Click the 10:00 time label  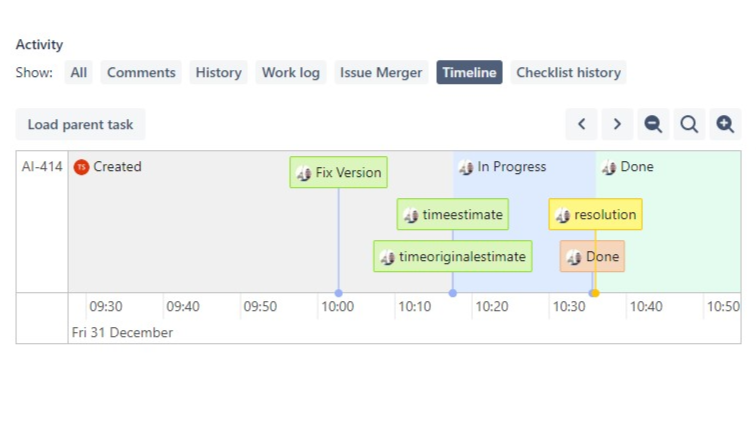tap(338, 307)
